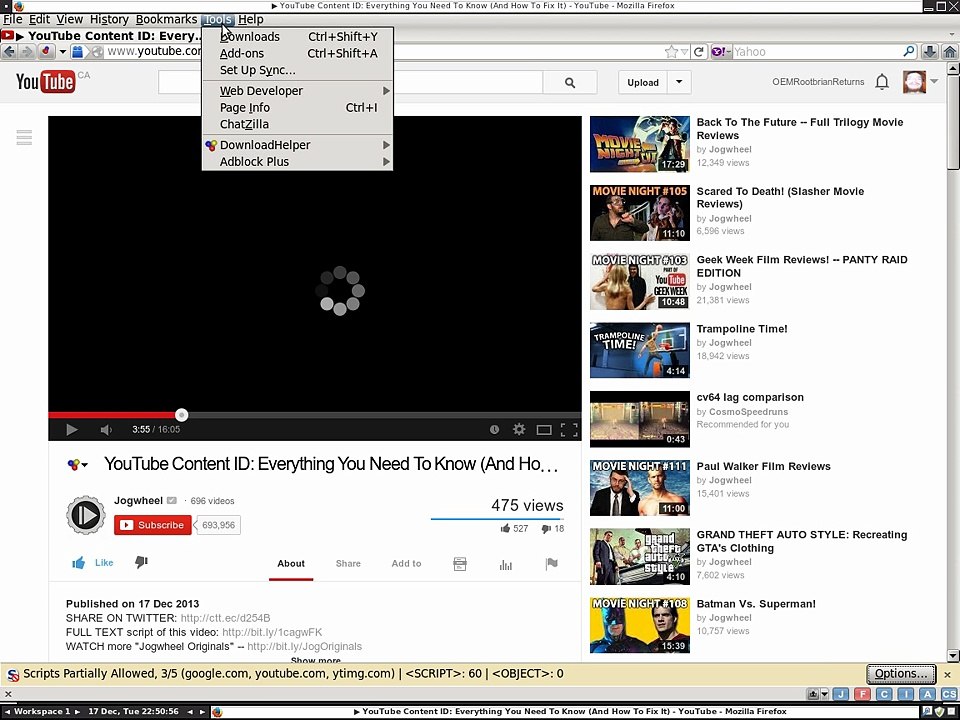
Task: Open the address bar history dropdown arrow
Action: [x=684, y=52]
